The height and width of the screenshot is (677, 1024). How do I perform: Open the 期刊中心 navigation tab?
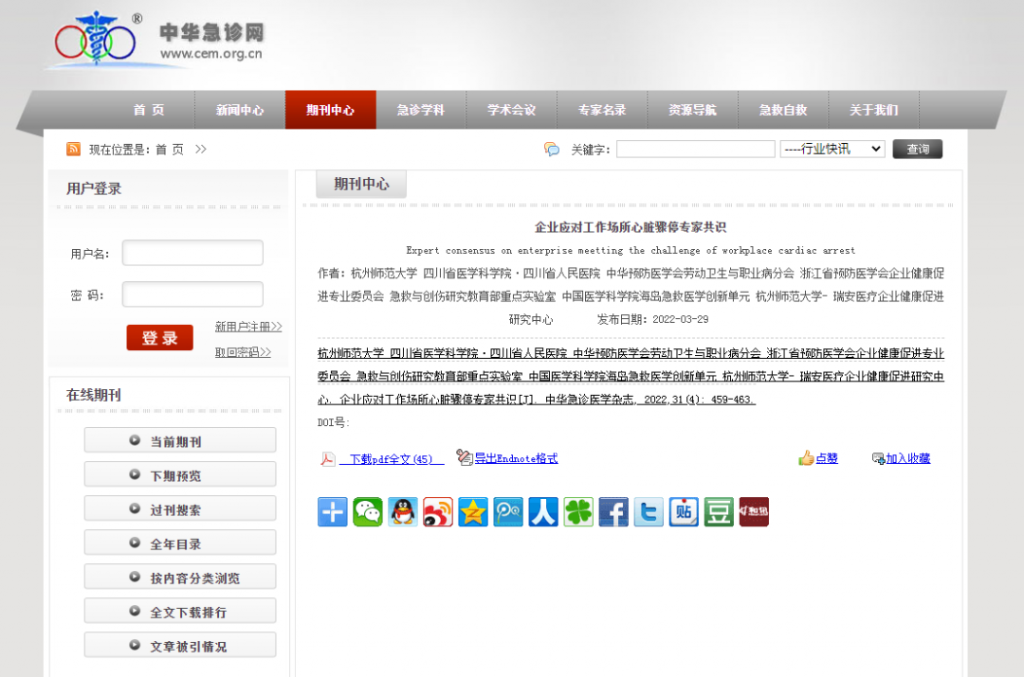click(x=330, y=110)
